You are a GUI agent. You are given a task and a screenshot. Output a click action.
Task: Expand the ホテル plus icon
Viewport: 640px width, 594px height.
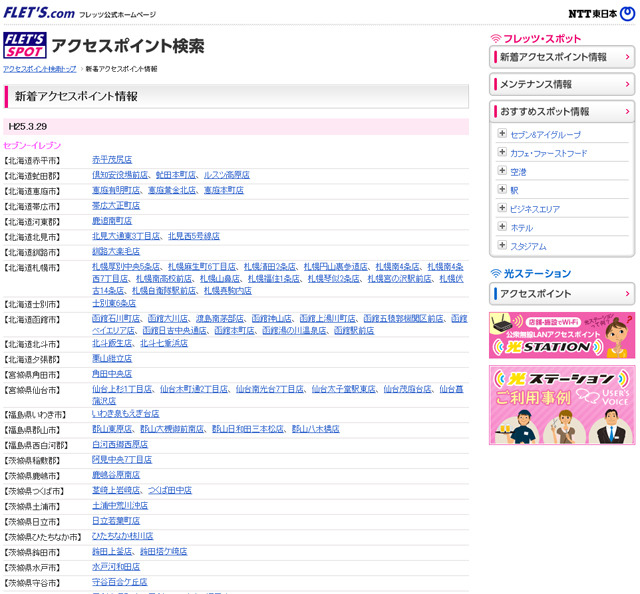502,226
